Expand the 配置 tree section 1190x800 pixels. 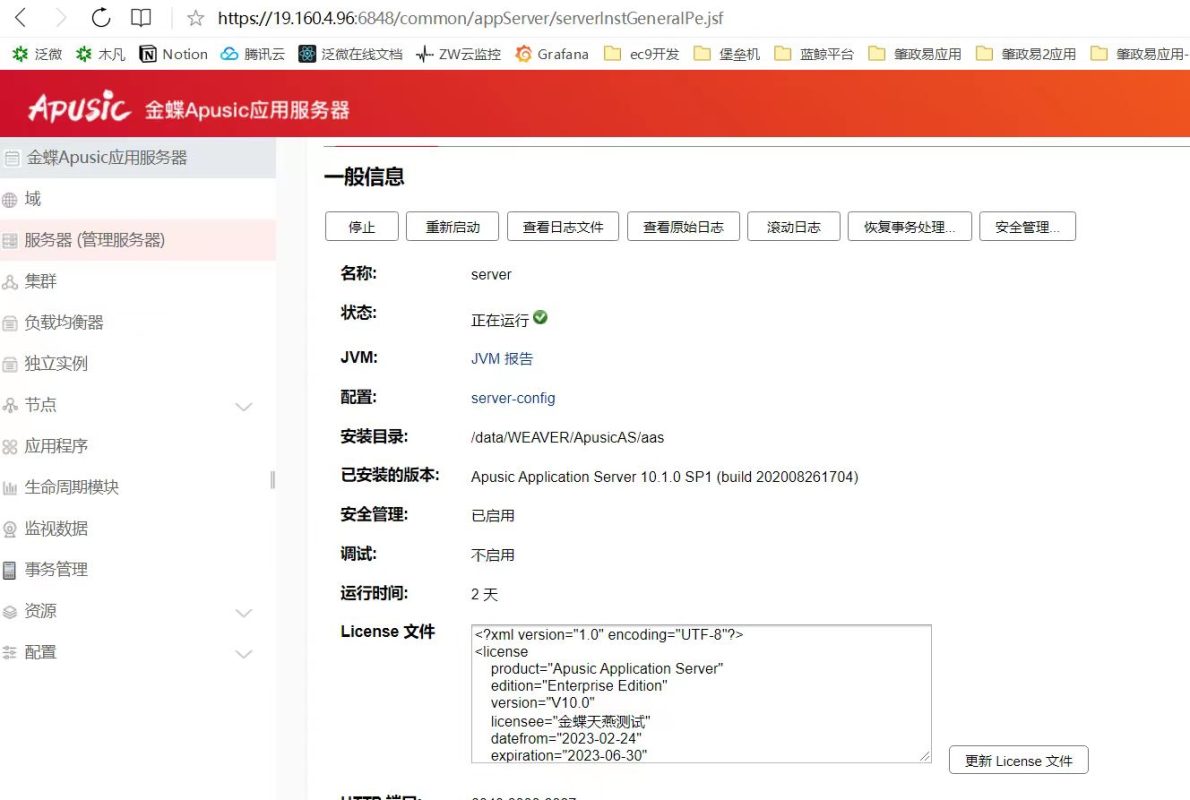[x=243, y=653]
